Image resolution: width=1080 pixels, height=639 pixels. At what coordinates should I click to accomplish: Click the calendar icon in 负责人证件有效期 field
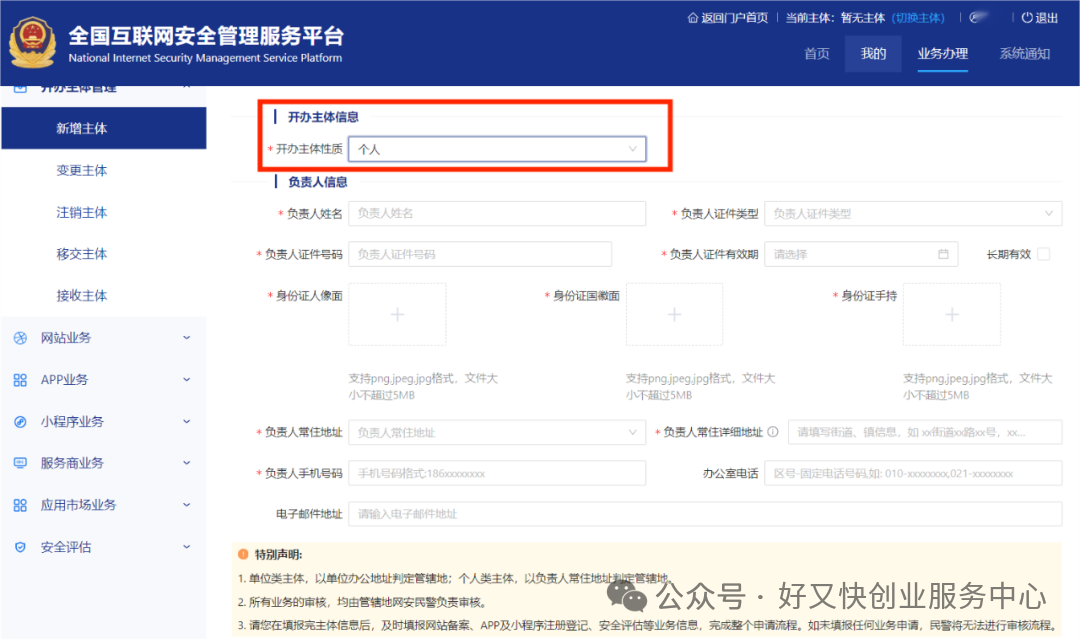click(x=944, y=254)
